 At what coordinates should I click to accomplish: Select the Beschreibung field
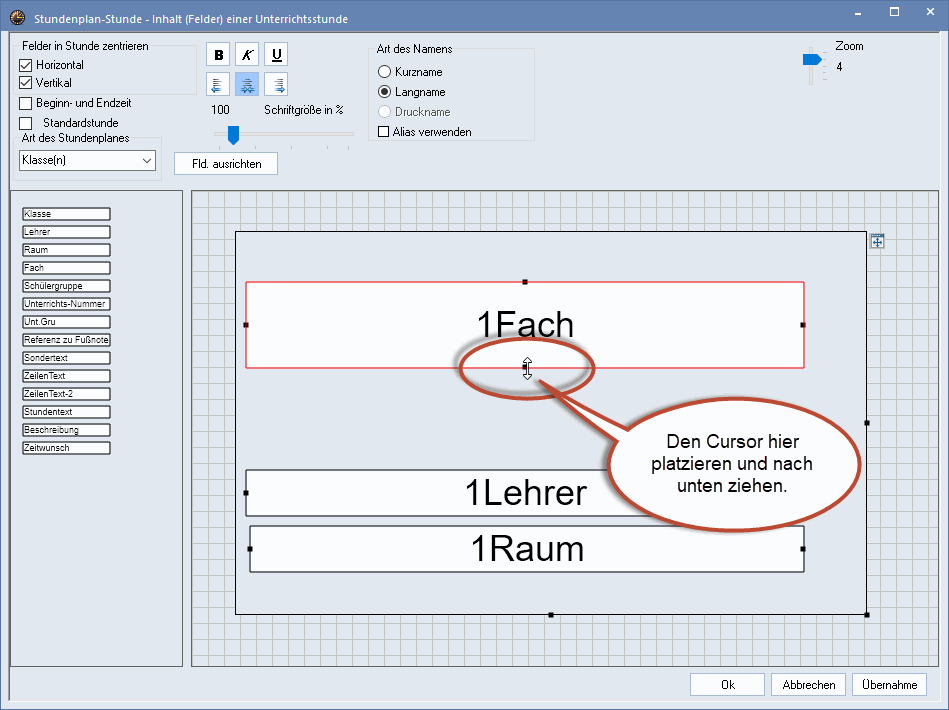click(67, 430)
